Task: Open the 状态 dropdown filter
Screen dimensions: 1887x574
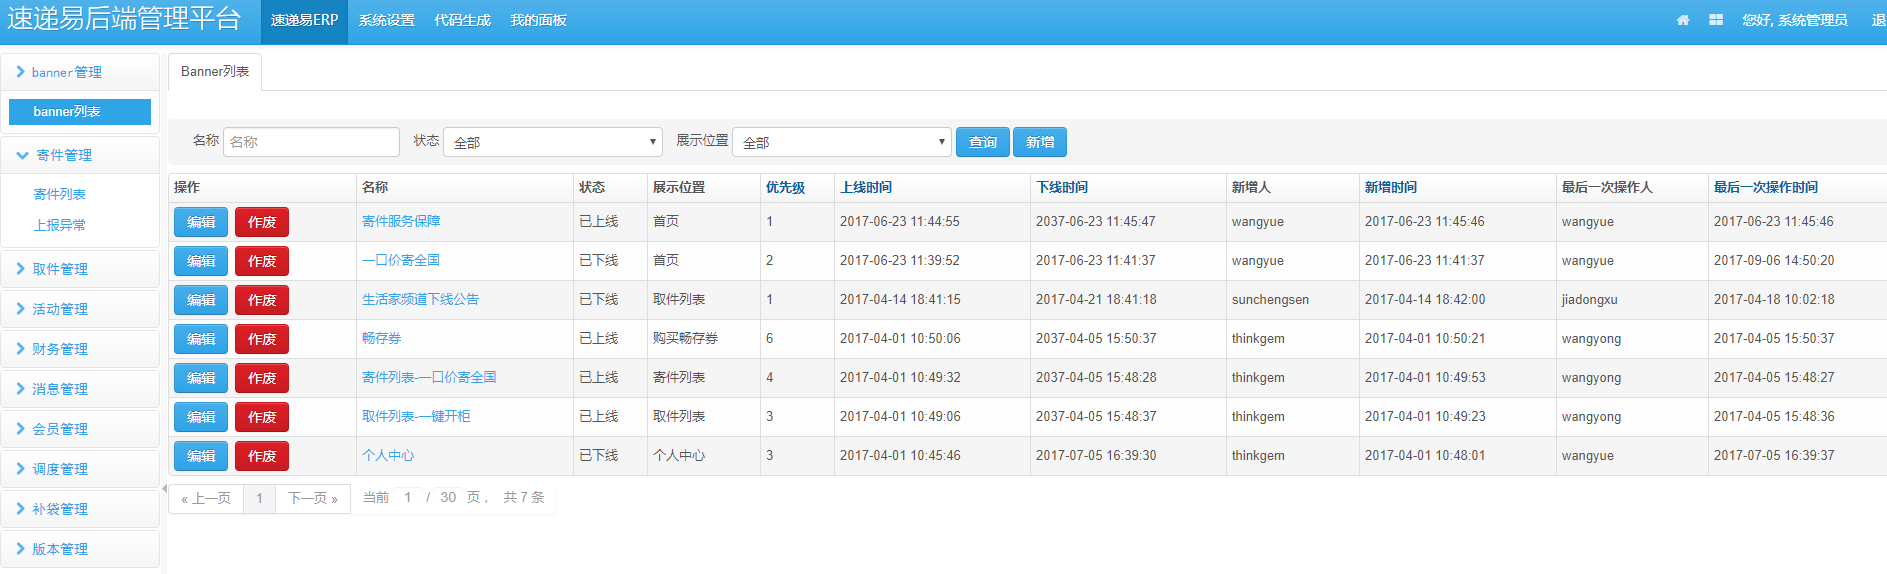Action: pyautogui.click(x=553, y=142)
